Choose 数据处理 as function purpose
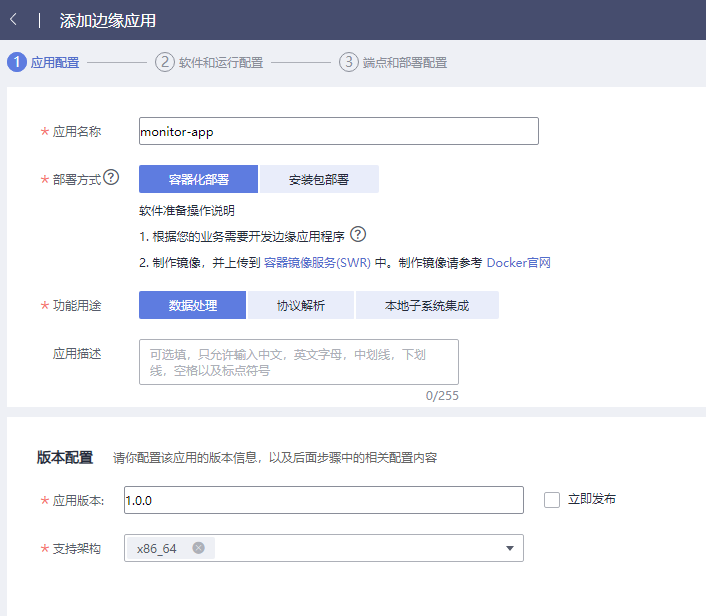This screenshot has height=616, width=706. point(192,306)
